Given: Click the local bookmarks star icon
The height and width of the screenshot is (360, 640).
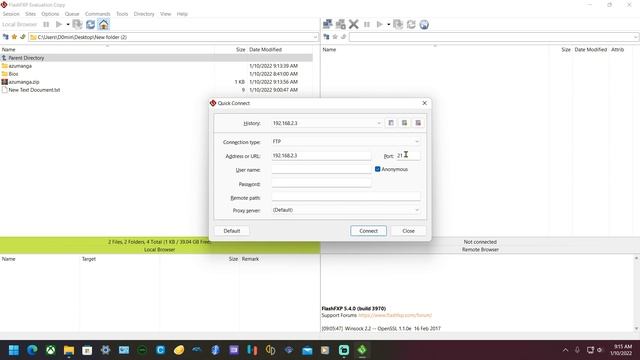Looking at the screenshot, I should coord(14,37).
